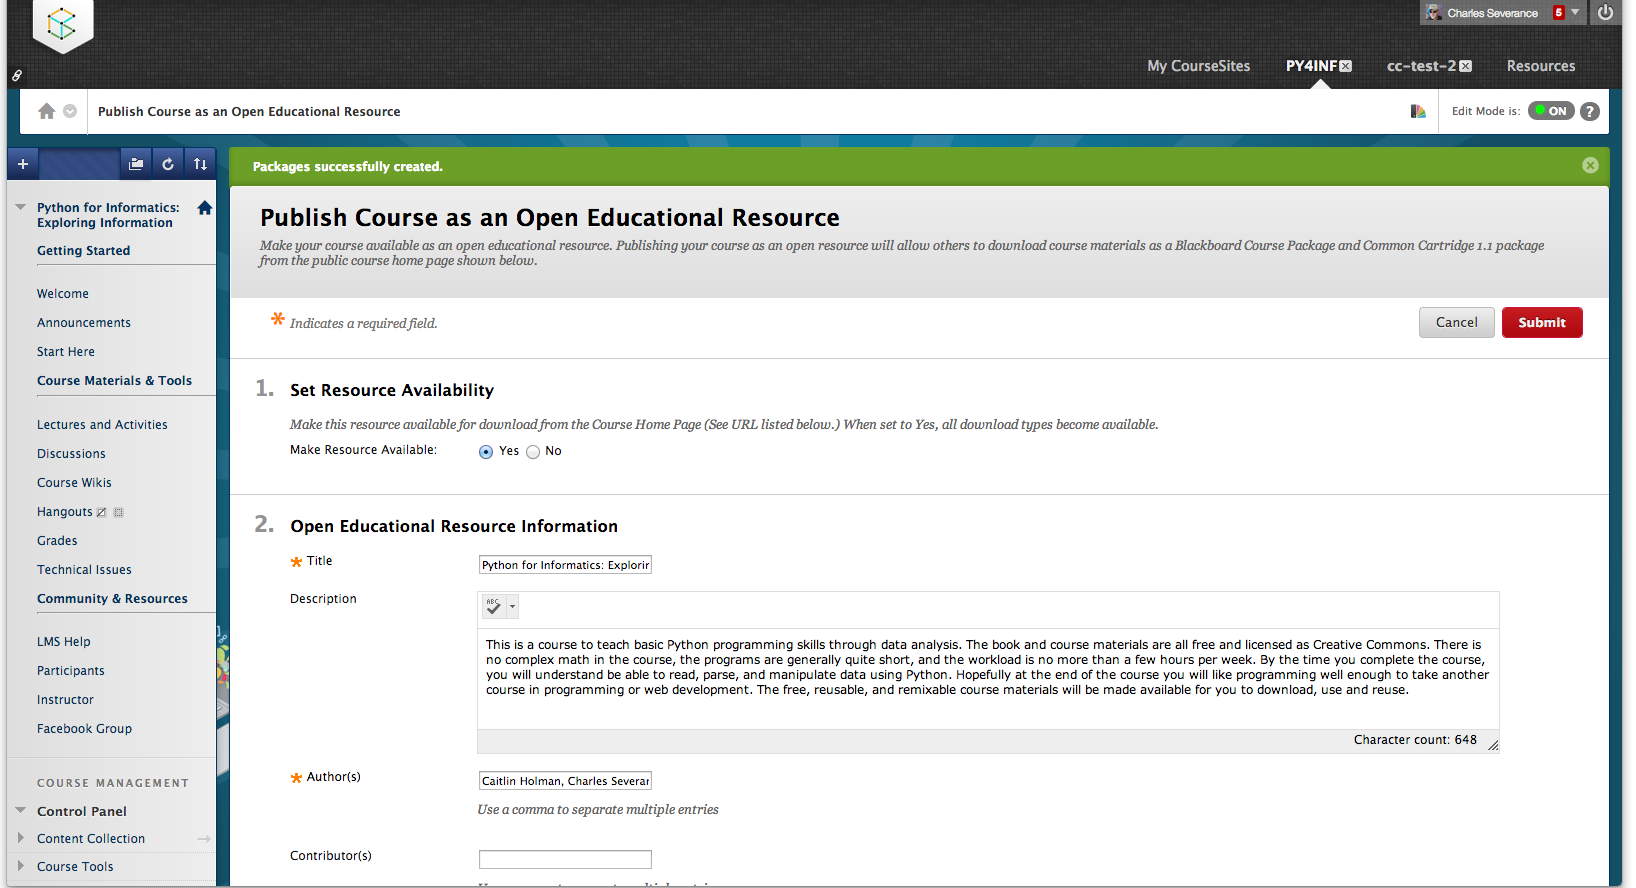The width and height of the screenshot is (1636, 888).
Task: Open the Python for Informatics course link
Action: pyautogui.click(x=108, y=215)
